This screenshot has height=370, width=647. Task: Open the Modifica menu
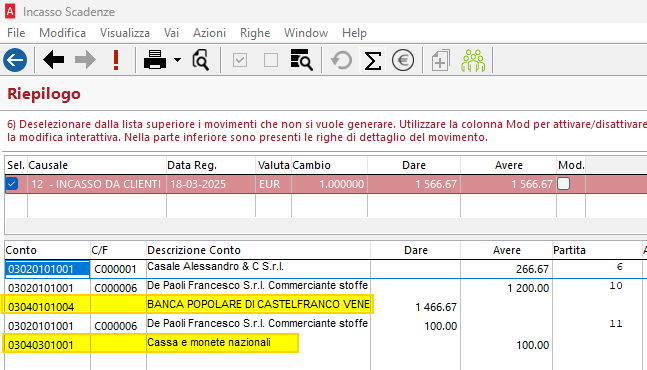pyautogui.click(x=62, y=33)
